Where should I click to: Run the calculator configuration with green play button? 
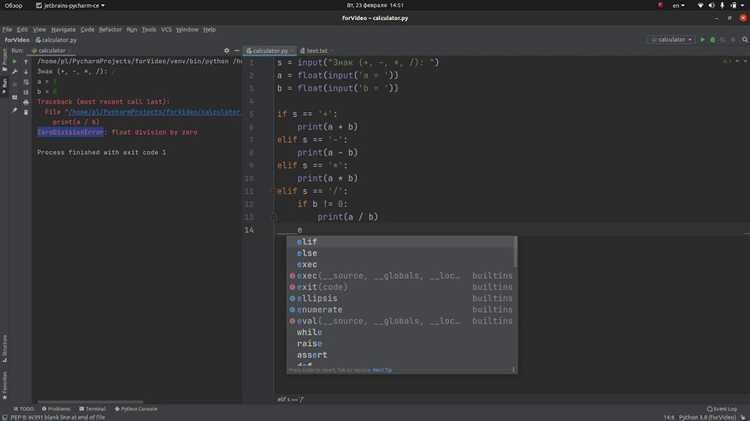click(x=702, y=40)
